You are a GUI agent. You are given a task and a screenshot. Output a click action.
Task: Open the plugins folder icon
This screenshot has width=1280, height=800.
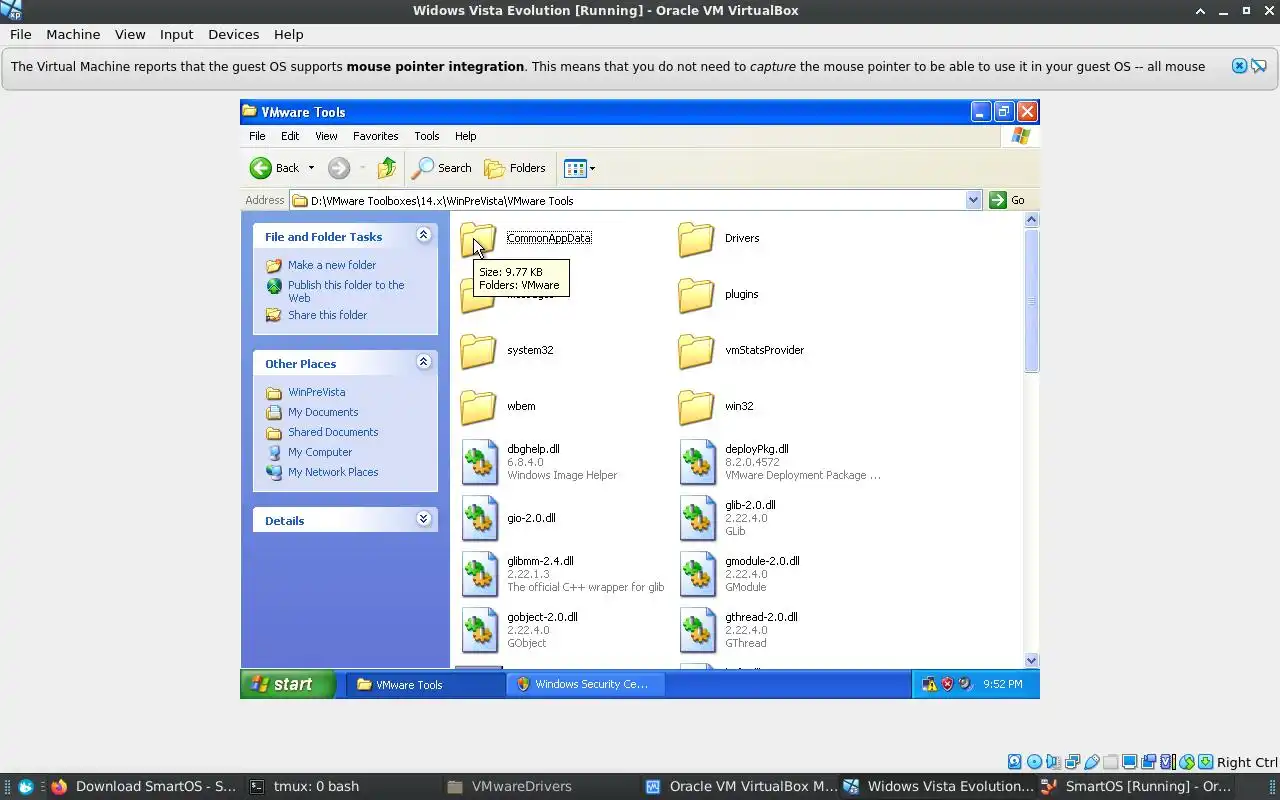click(696, 295)
